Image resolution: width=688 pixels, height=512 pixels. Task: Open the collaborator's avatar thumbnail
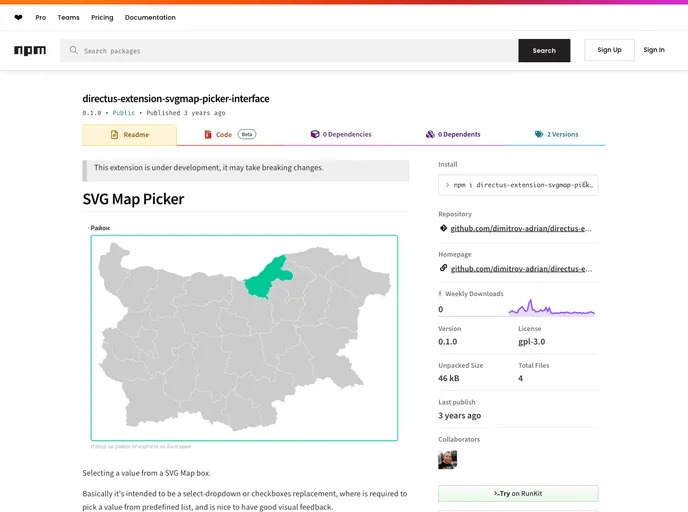(x=448, y=460)
